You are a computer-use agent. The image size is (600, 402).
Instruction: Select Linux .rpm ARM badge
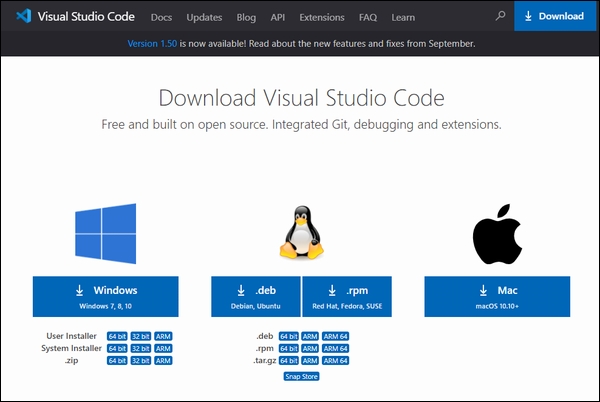pyautogui.click(x=310, y=348)
